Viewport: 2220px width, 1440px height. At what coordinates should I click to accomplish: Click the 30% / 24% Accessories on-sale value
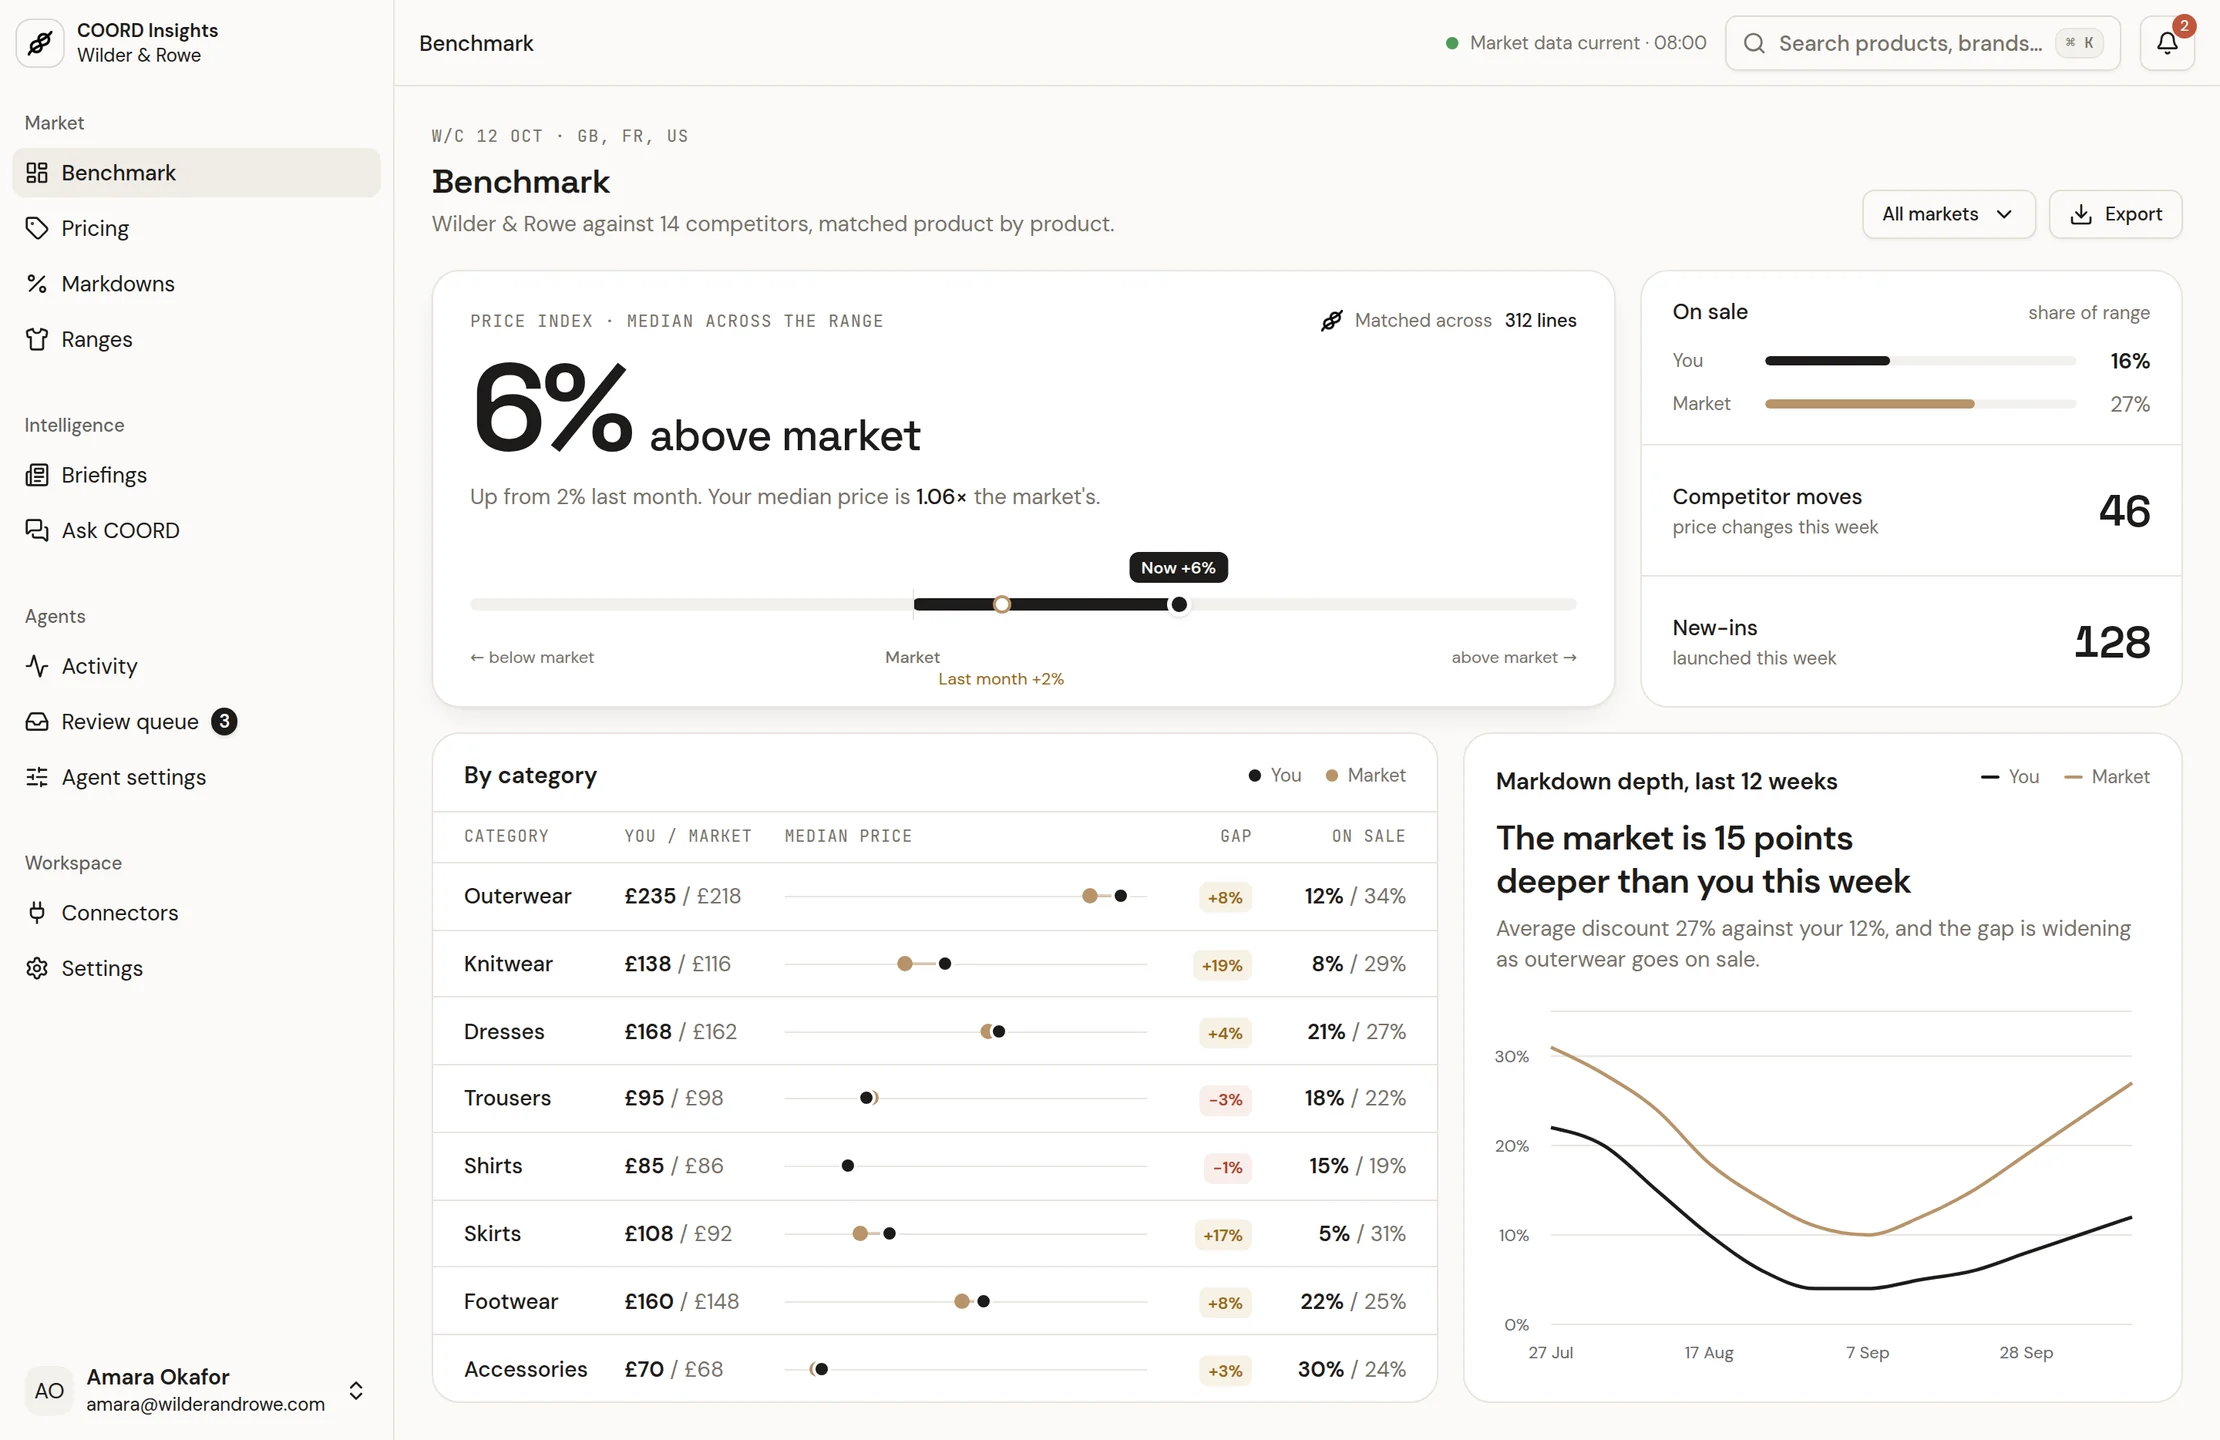point(1351,1369)
